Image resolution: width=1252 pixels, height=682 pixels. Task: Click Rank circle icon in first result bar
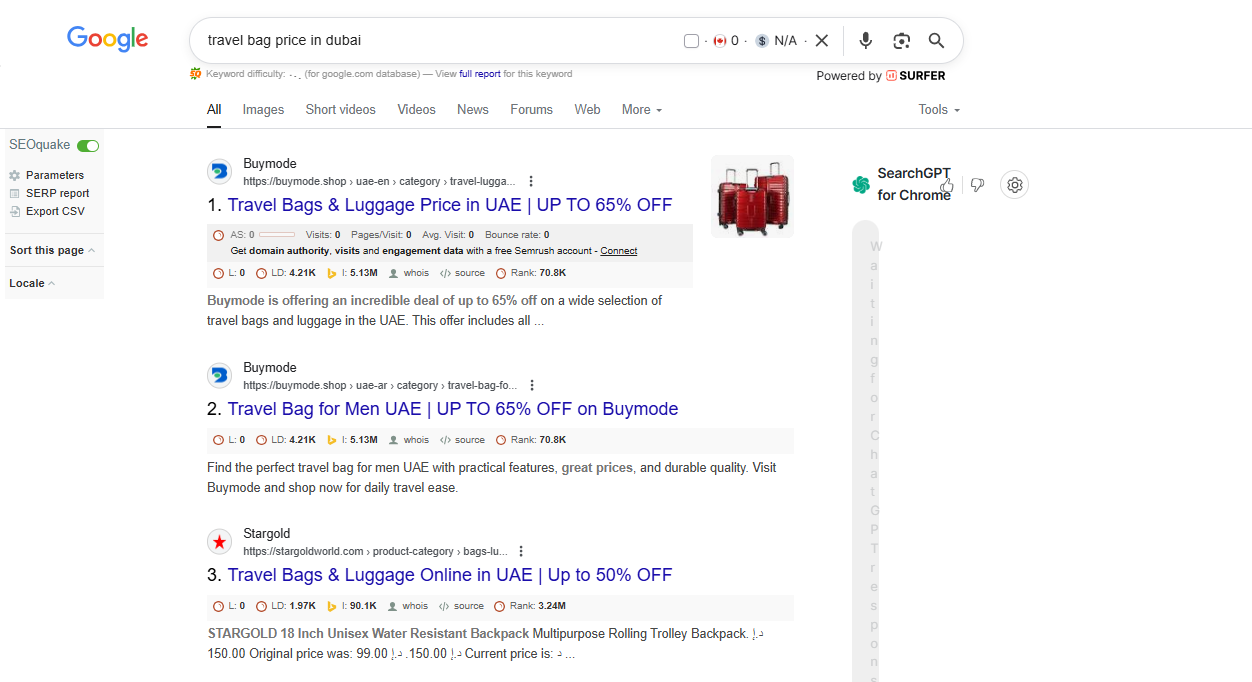pyautogui.click(x=501, y=273)
